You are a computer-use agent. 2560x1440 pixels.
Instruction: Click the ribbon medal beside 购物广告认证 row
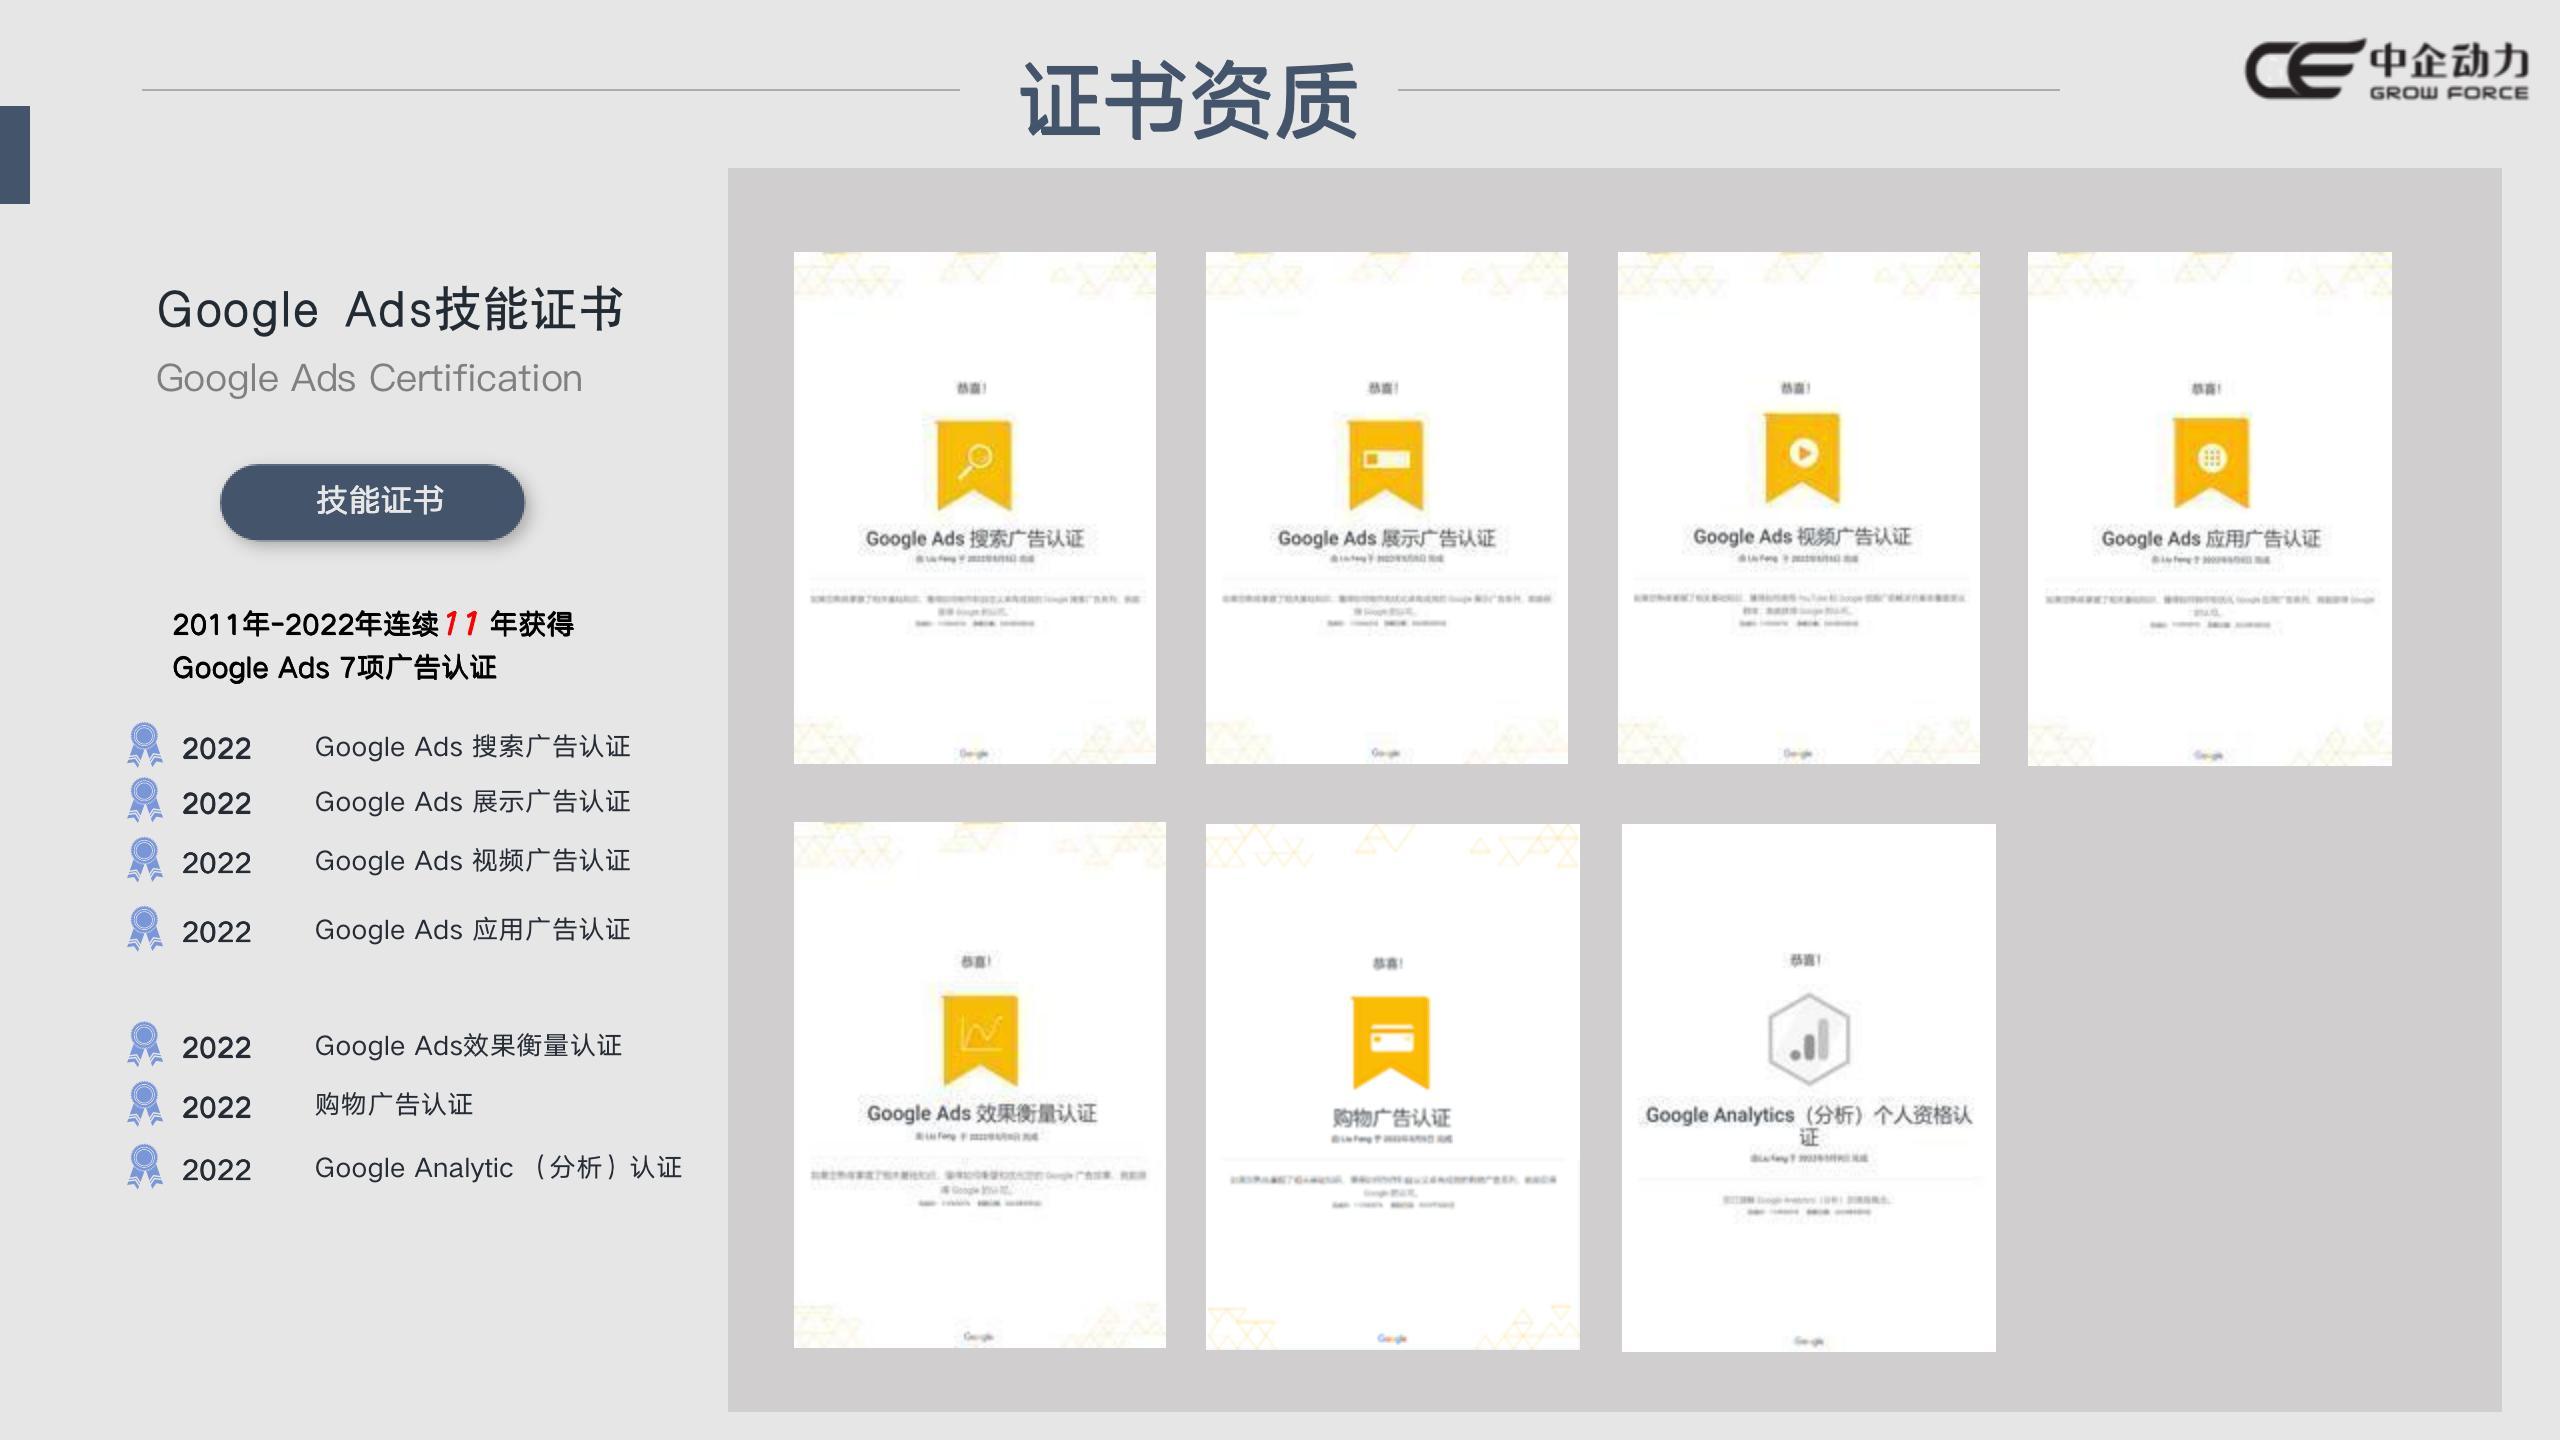pyautogui.click(x=145, y=1104)
